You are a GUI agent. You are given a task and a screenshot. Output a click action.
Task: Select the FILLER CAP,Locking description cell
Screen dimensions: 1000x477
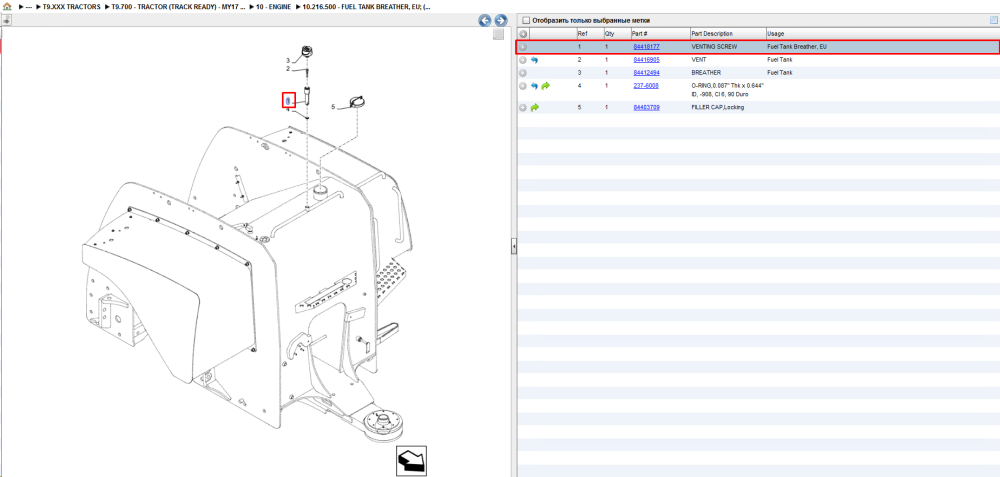[x=717, y=108]
